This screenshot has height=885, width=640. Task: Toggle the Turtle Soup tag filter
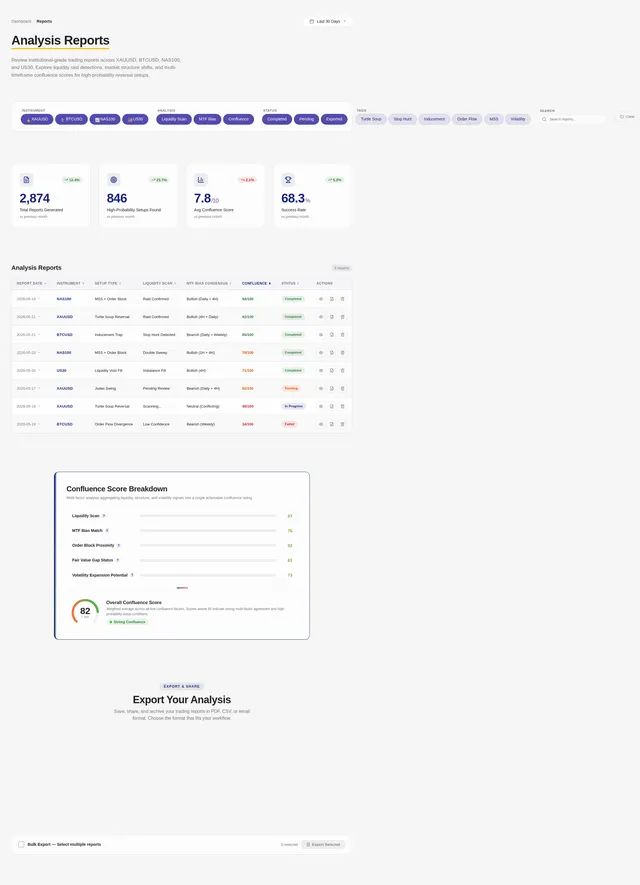pyautogui.click(x=371, y=119)
